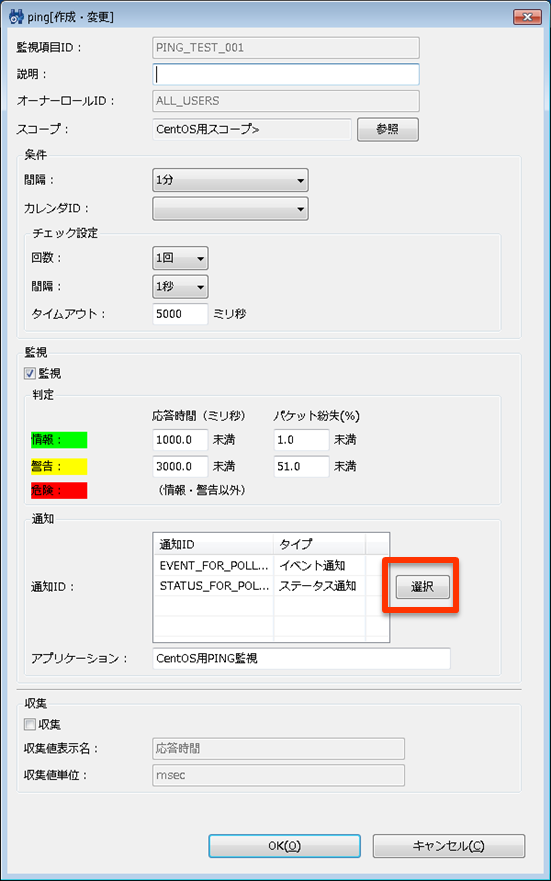The image size is (551, 881).
Task: Click the 通知ID column header
Action: (213, 544)
